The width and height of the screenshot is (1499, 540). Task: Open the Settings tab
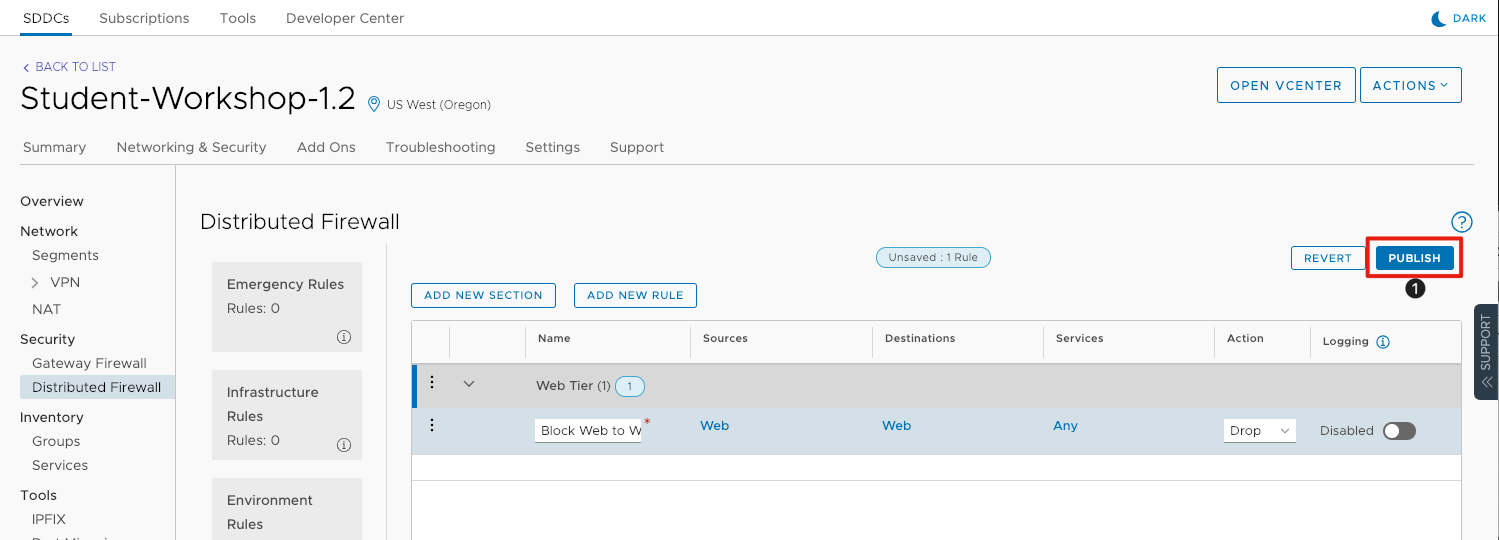tap(553, 147)
